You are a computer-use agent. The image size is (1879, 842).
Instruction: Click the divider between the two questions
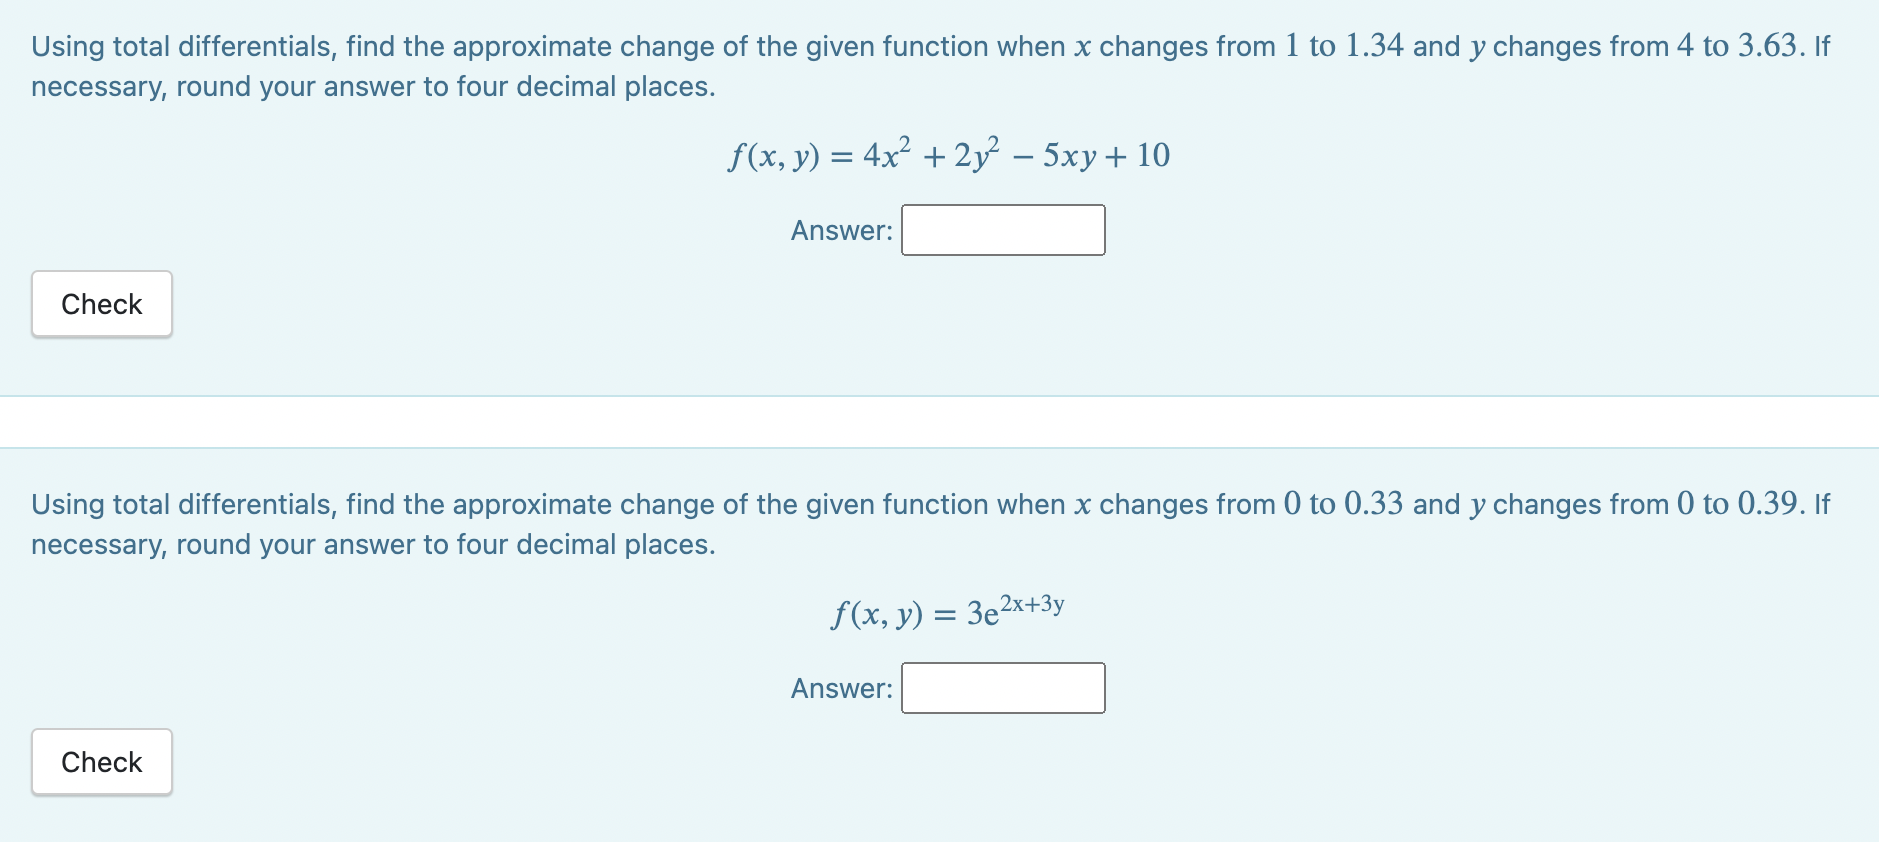click(x=940, y=422)
